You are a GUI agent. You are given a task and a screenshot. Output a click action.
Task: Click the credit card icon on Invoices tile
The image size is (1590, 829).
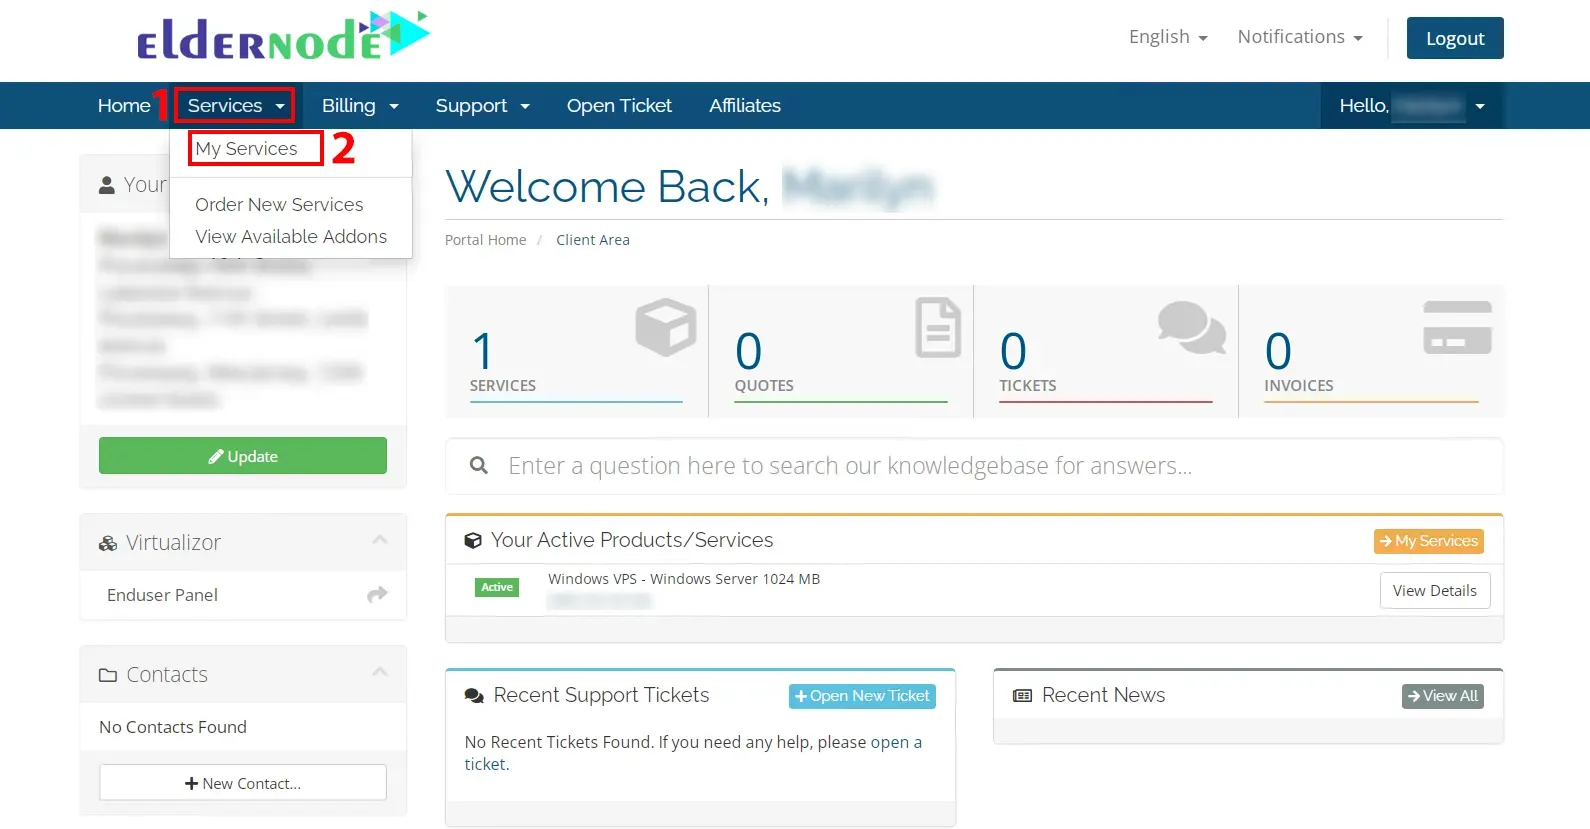pos(1457,327)
